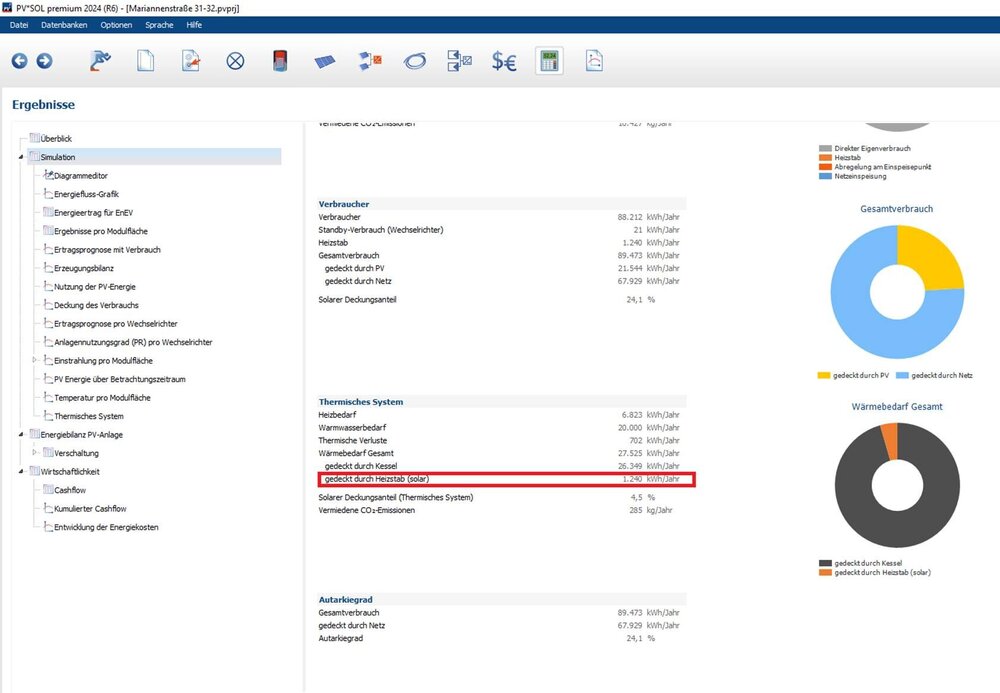This screenshot has width=1000, height=693.
Task: Open the Optionen menu
Action: click(x=116, y=25)
